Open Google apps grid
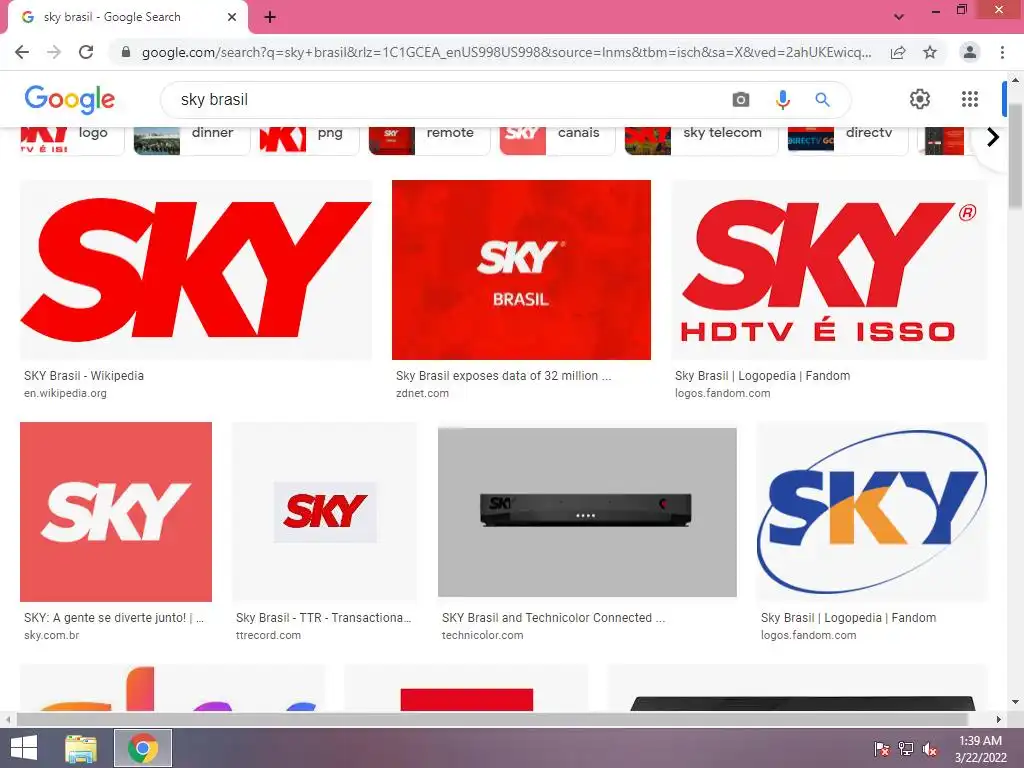The width and height of the screenshot is (1024, 768). [x=970, y=99]
